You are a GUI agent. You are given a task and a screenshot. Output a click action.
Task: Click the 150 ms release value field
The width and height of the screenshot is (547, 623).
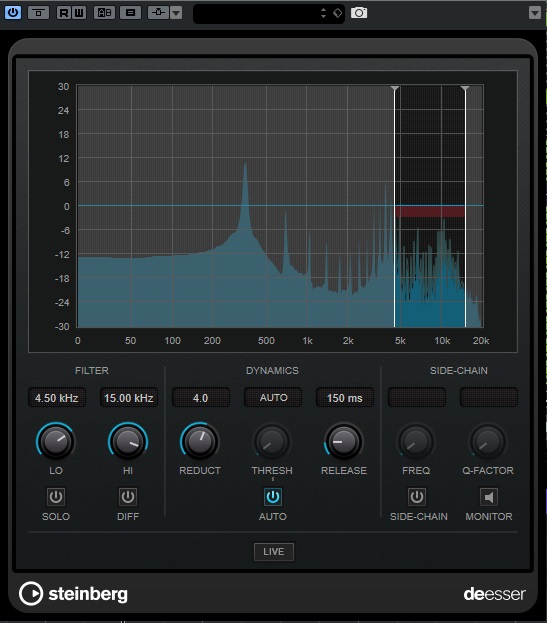345,398
